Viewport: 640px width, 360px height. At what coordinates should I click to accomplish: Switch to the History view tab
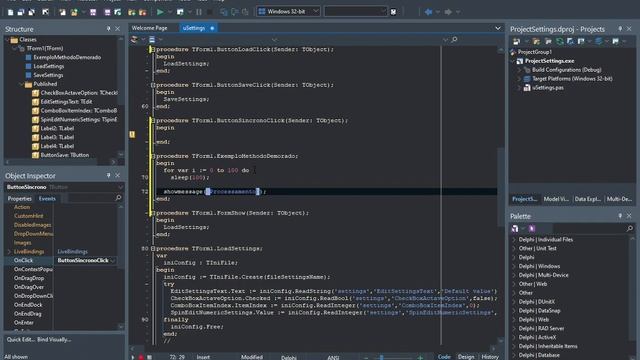(x=490, y=357)
